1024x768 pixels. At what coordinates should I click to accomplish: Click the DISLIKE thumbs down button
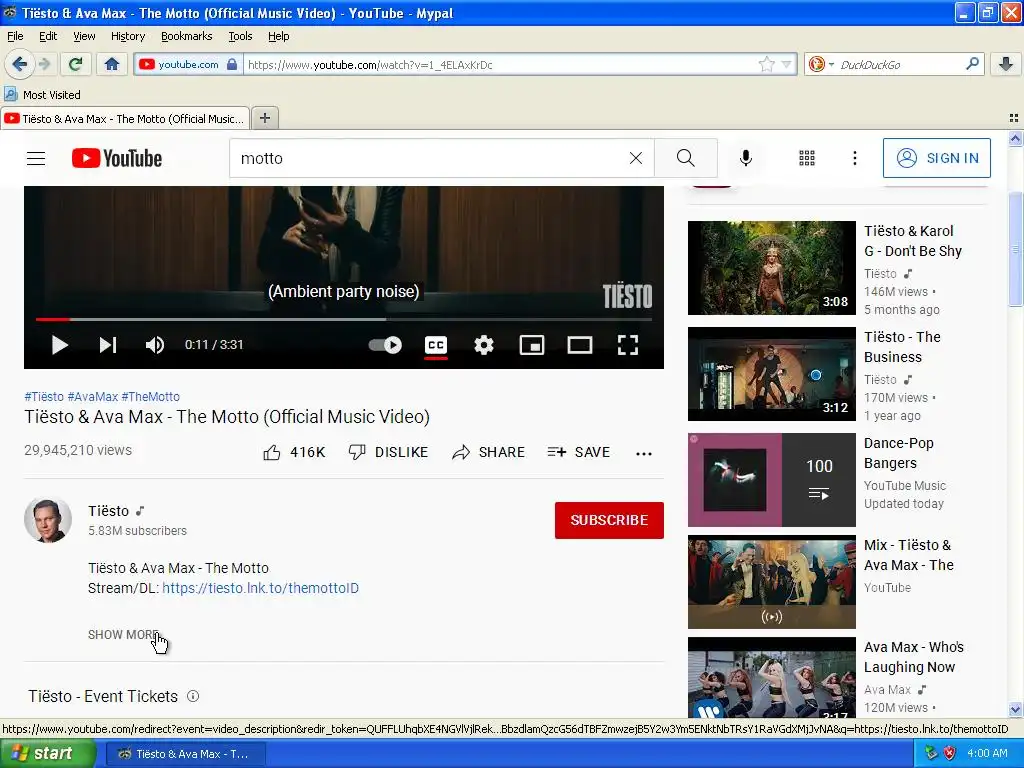389,452
